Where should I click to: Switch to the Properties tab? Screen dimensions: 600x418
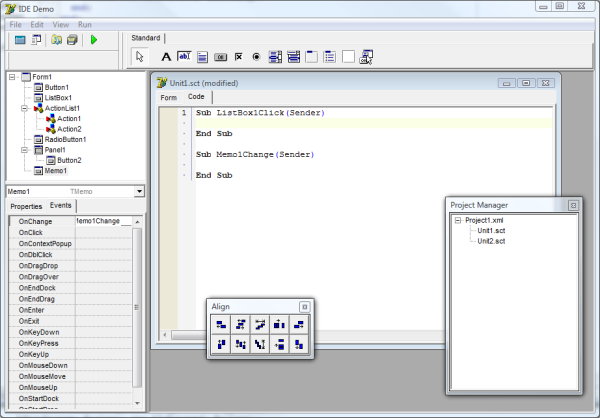26,206
